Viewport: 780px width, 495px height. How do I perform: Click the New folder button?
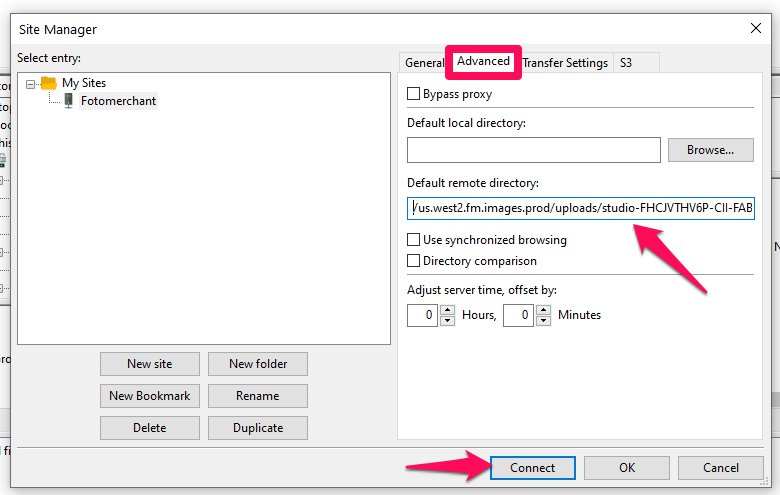[x=258, y=364]
